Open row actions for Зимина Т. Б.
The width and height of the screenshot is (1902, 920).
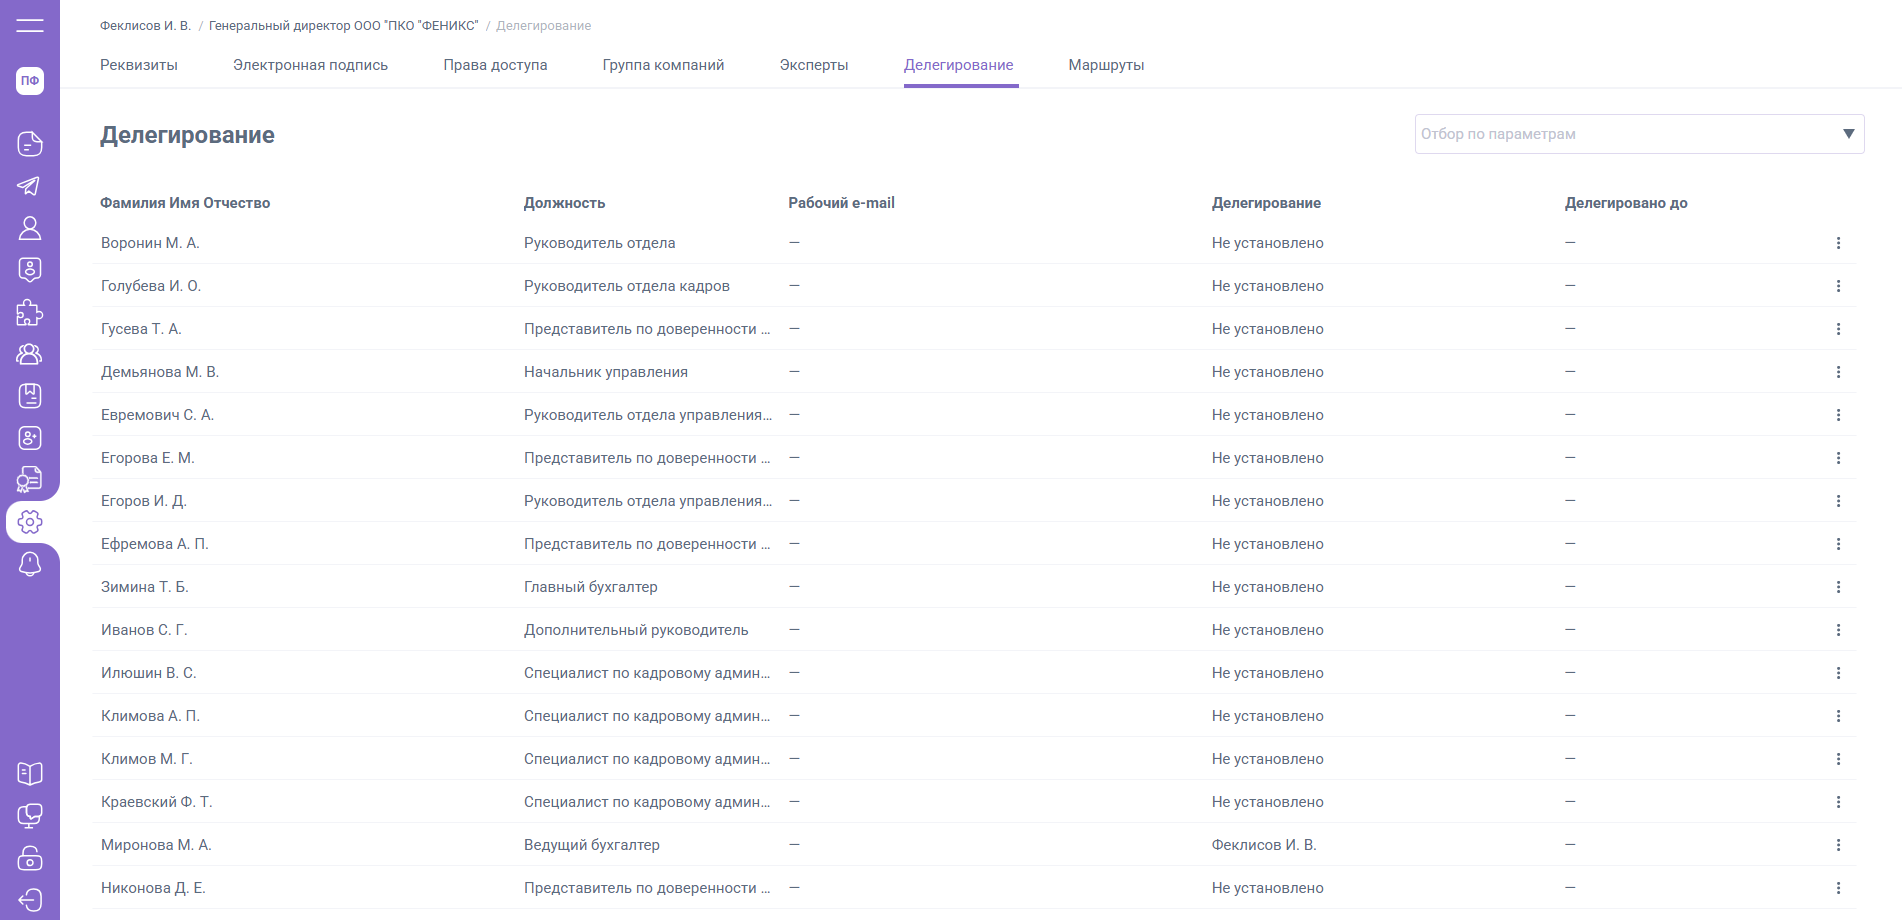tap(1838, 587)
